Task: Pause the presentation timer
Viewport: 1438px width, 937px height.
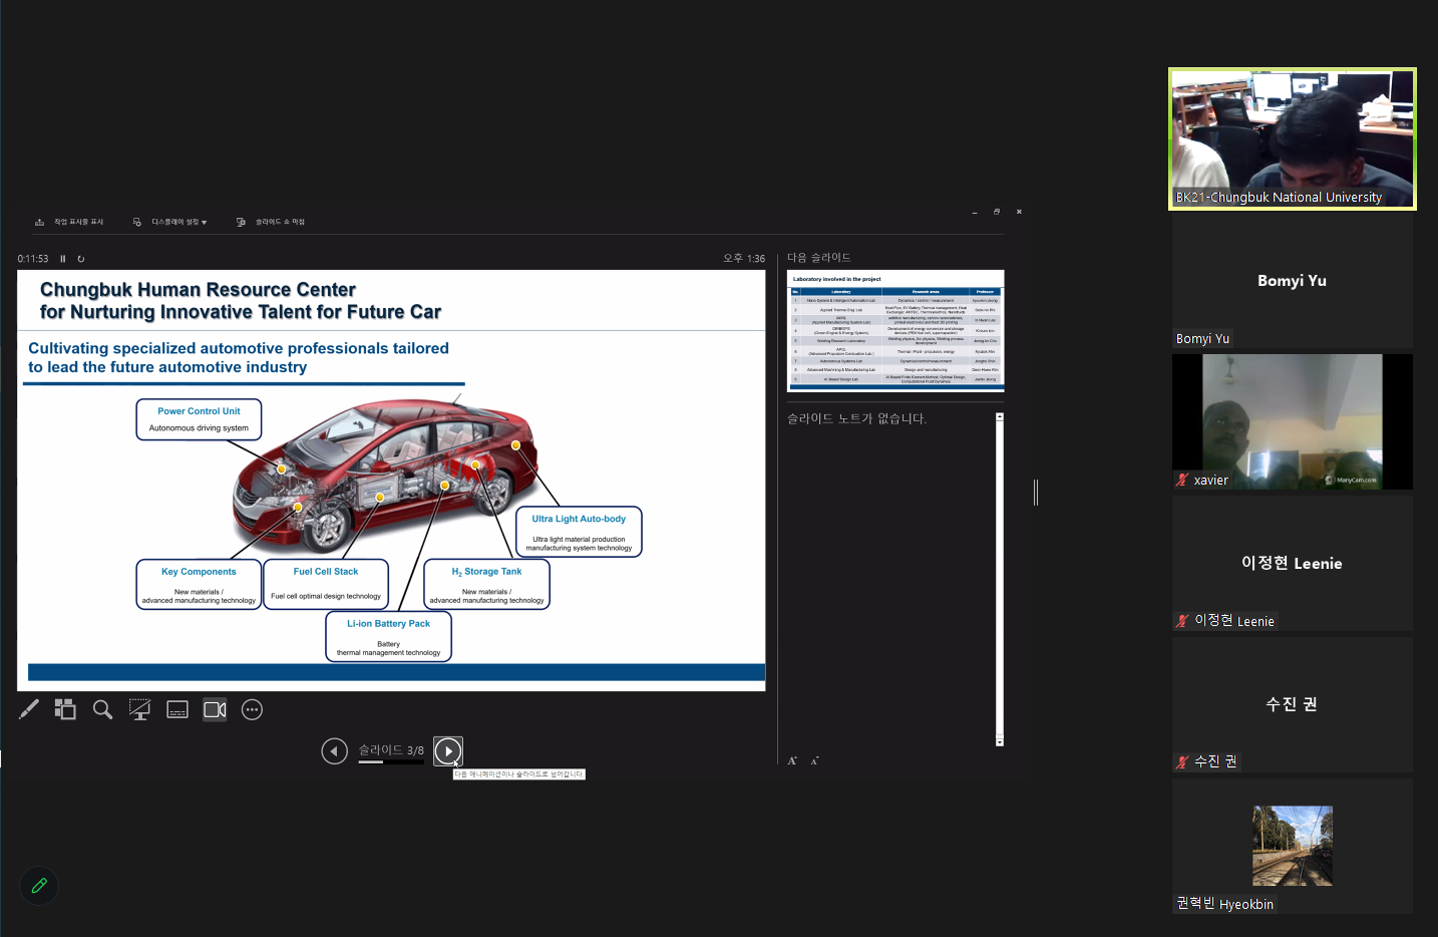Action: coord(63,259)
